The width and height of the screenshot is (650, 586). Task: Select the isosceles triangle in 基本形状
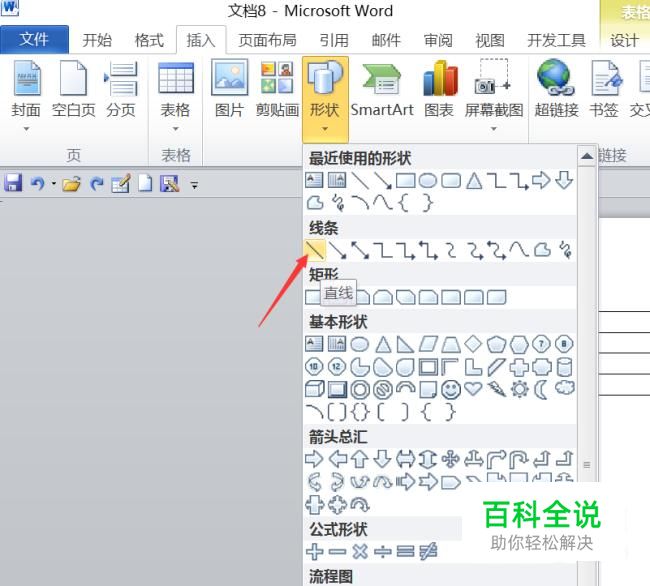click(383, 344)
